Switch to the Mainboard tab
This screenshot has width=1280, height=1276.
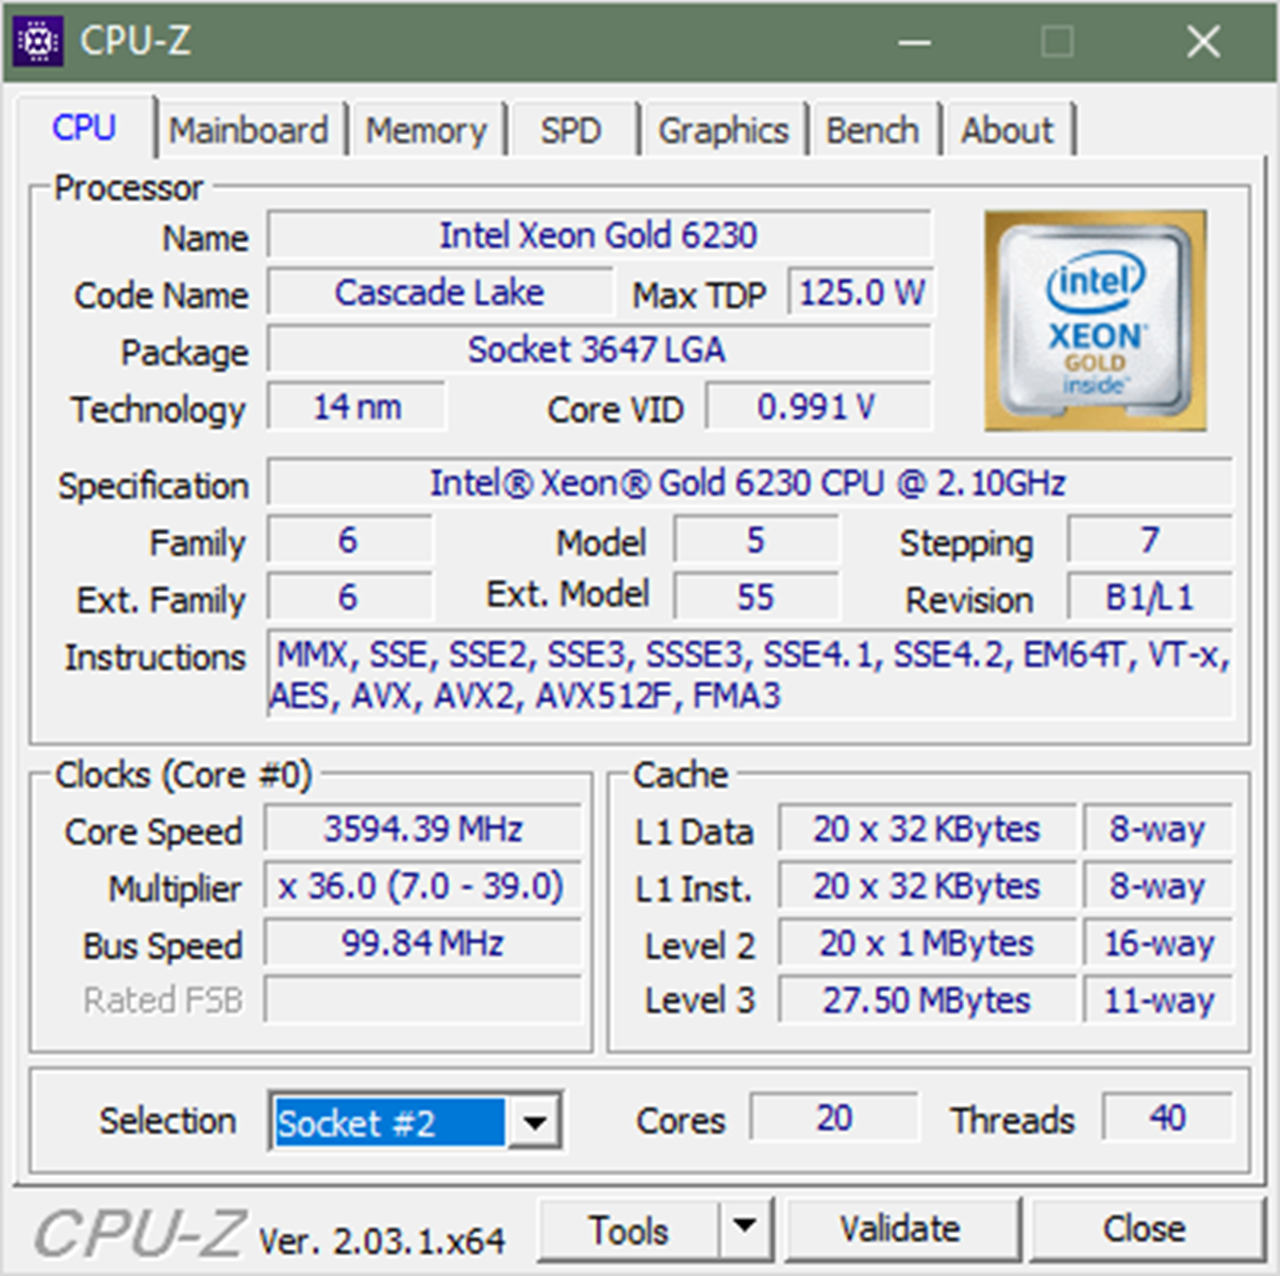(x=248, y=131)
